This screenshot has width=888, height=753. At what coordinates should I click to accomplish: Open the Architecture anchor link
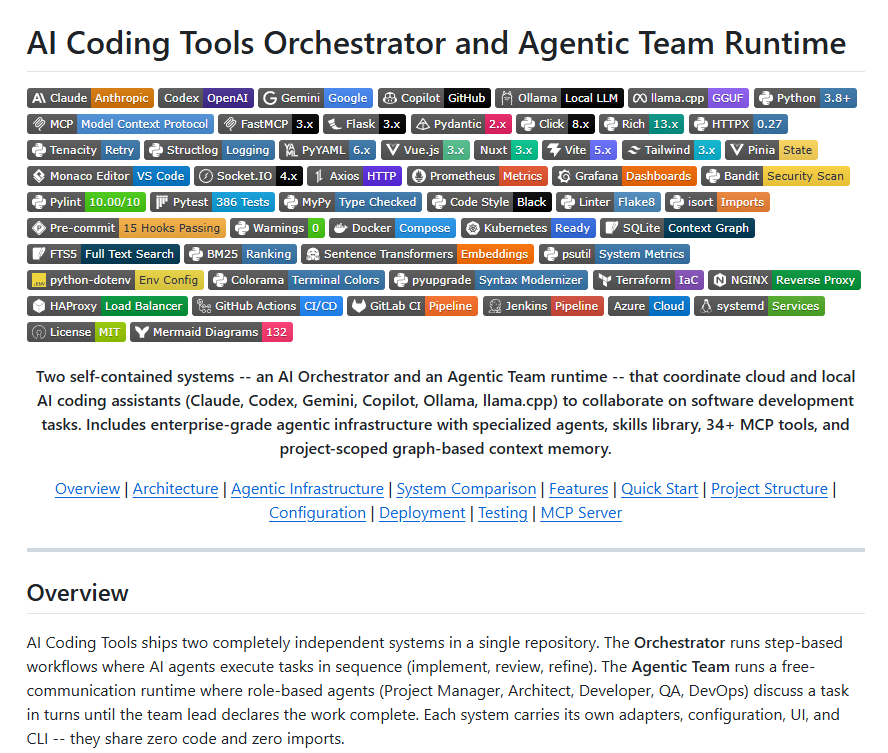(175, 489)
